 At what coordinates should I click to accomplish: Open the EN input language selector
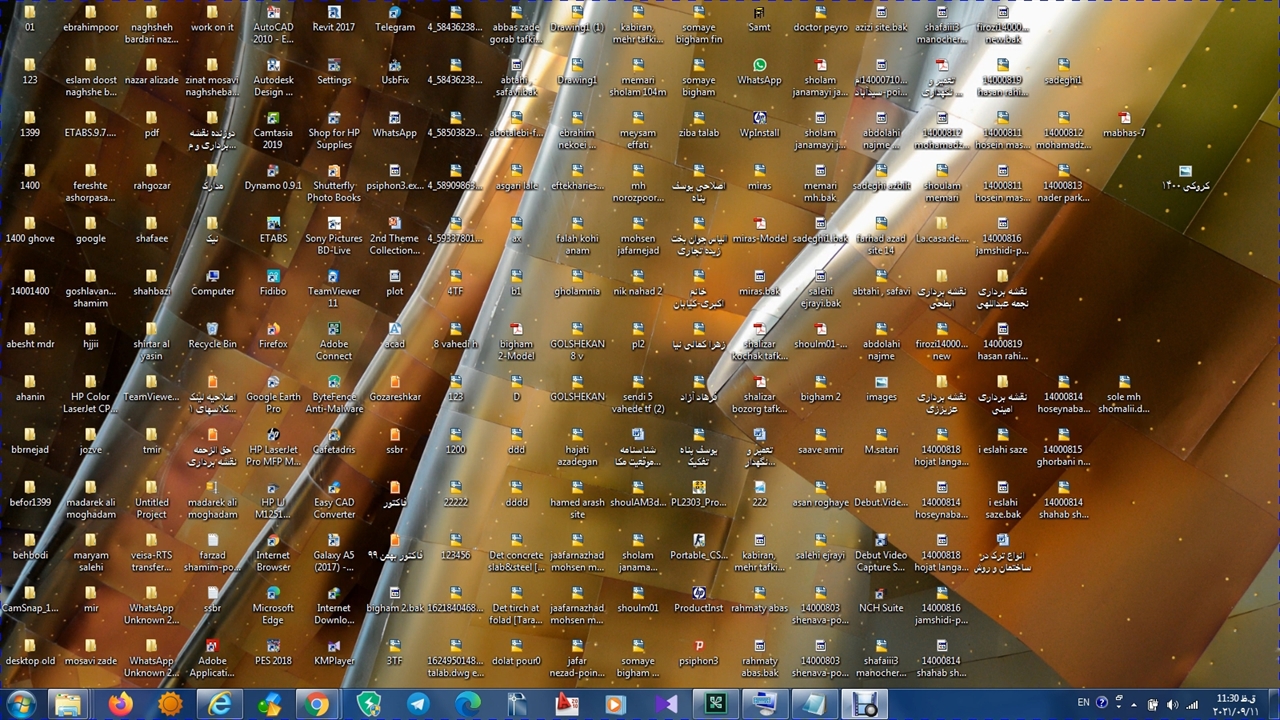(x=1083, y=703)
